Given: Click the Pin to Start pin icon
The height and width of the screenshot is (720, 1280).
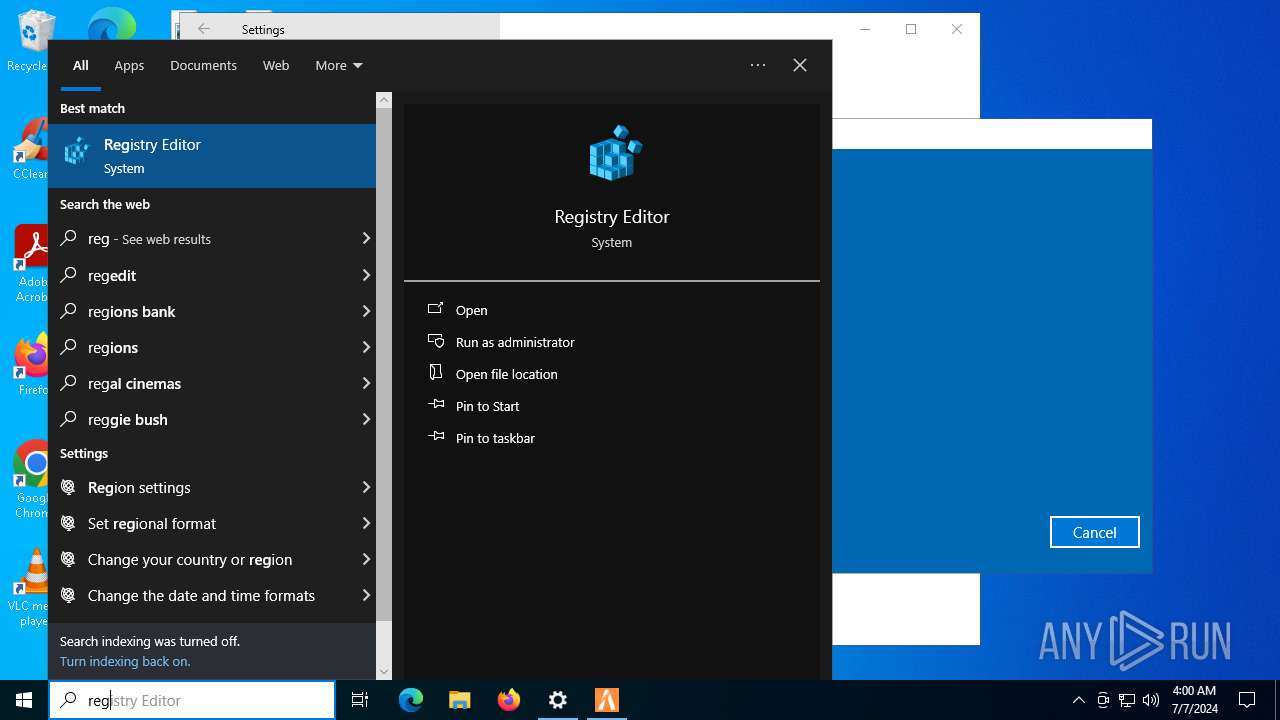Looking at the screenshot, I should pos(436,405).
